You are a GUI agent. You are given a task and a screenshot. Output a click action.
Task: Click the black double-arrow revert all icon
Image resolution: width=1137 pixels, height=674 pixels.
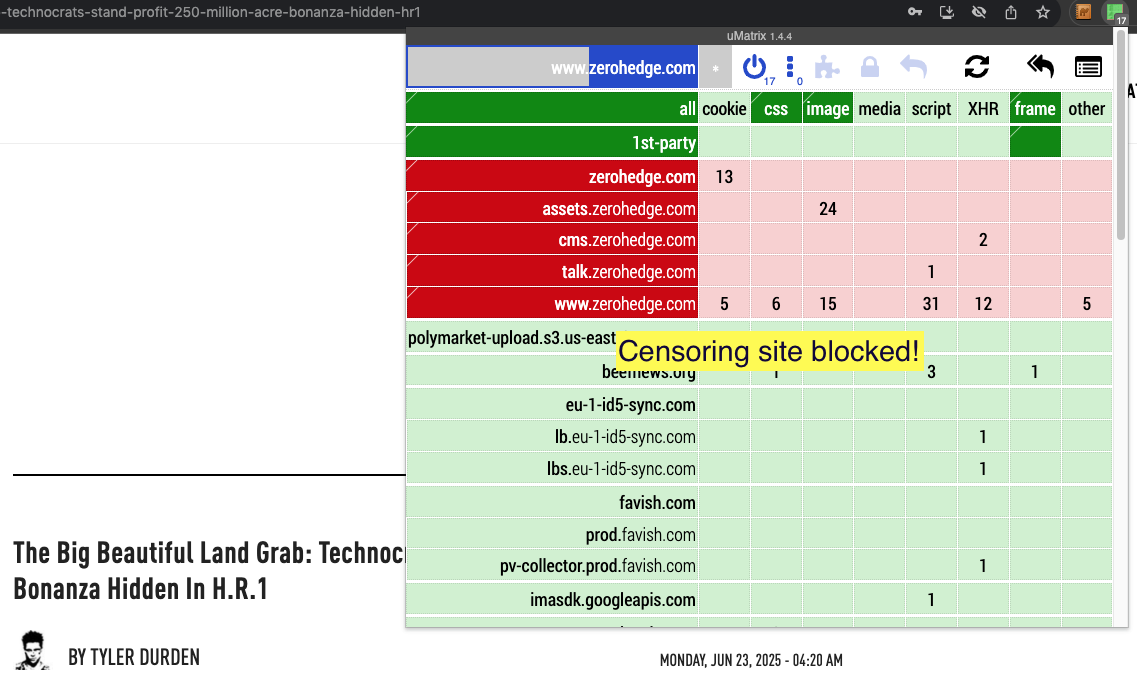click(1040, 67)
